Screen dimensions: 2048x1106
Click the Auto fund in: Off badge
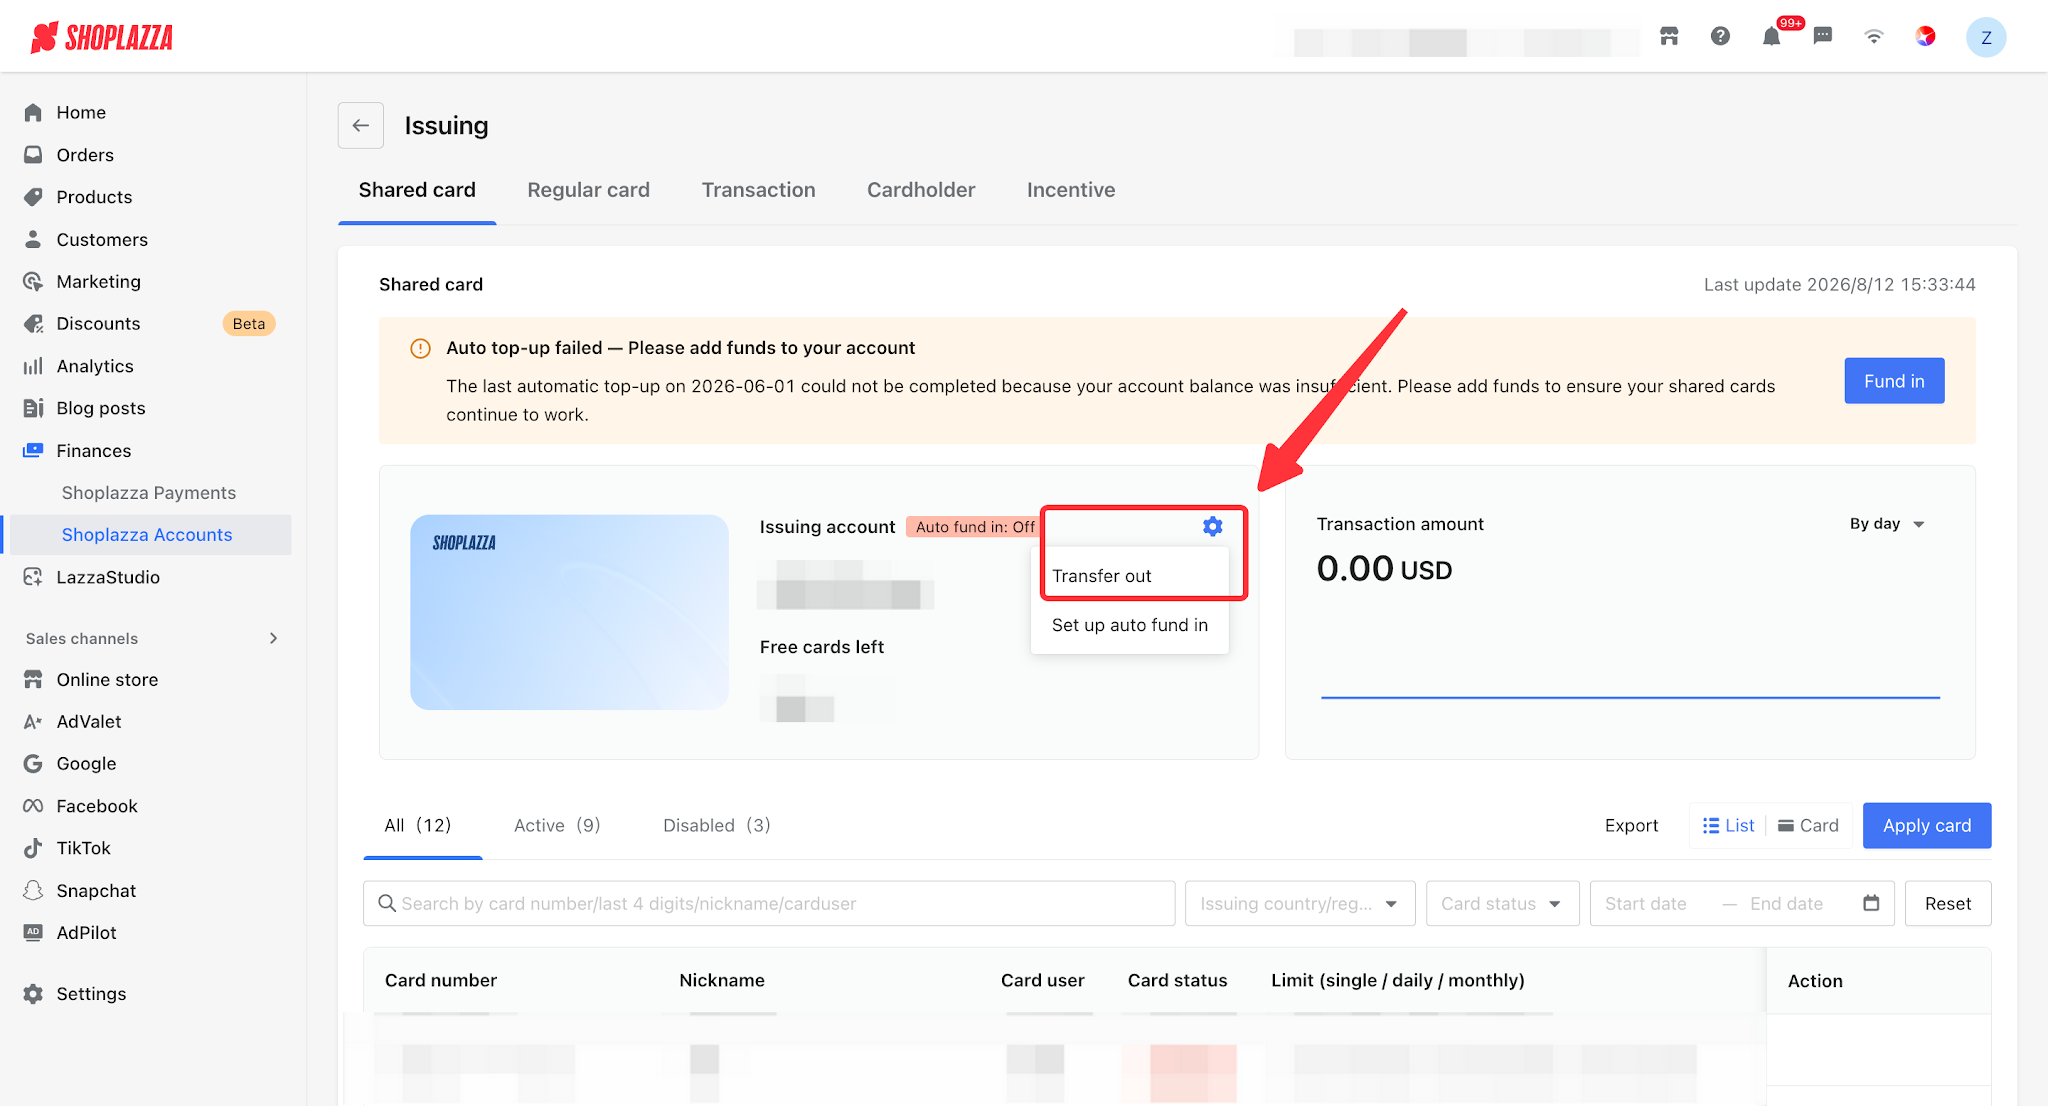click(x=975, y=527)
